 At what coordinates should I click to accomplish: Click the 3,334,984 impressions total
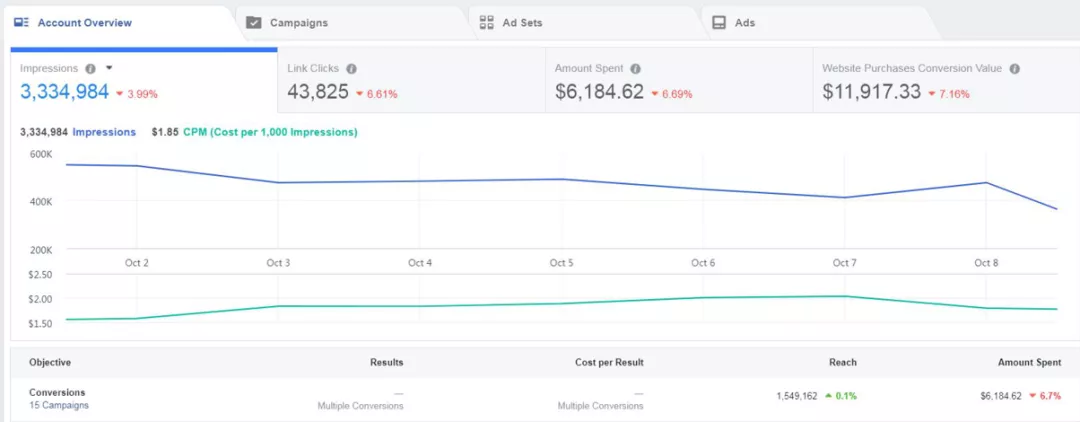[64, 92]
